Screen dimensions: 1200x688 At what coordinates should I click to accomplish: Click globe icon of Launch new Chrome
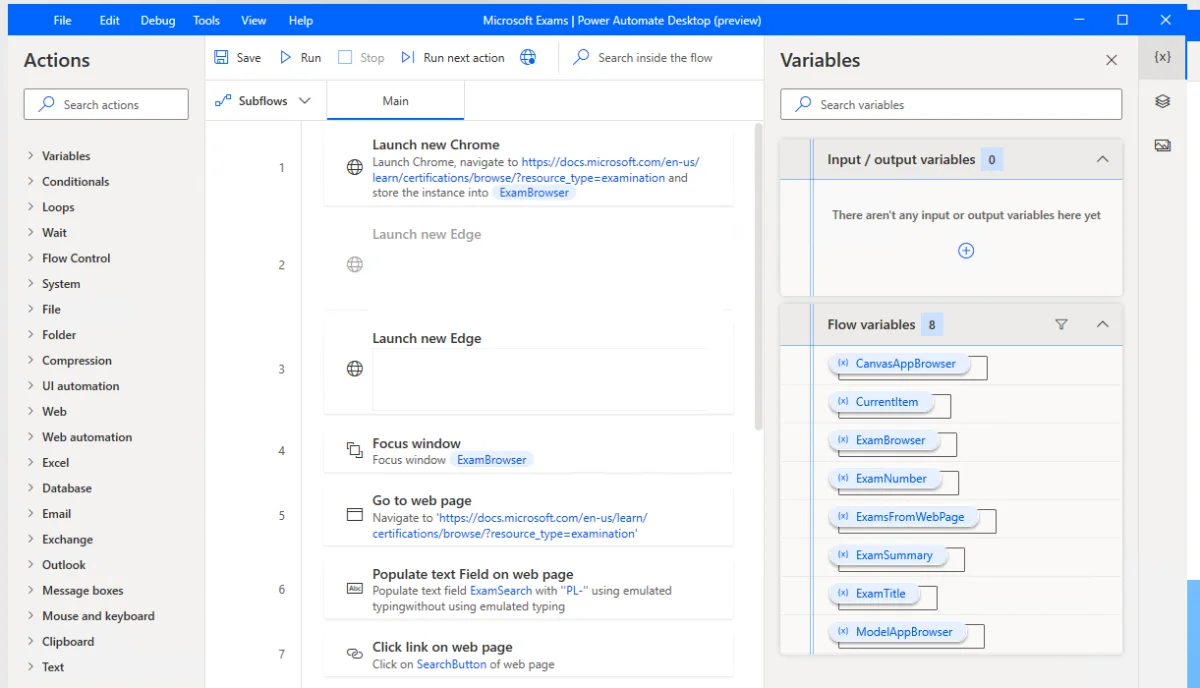coord(354,168)
